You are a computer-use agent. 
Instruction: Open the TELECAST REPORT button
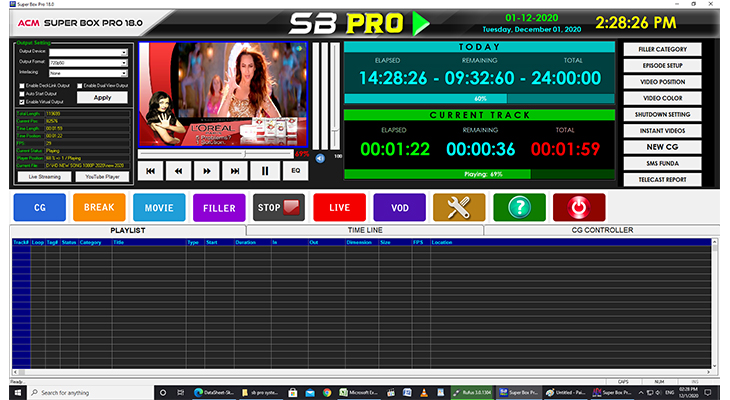pyautogui.click(x=662, y=179)
